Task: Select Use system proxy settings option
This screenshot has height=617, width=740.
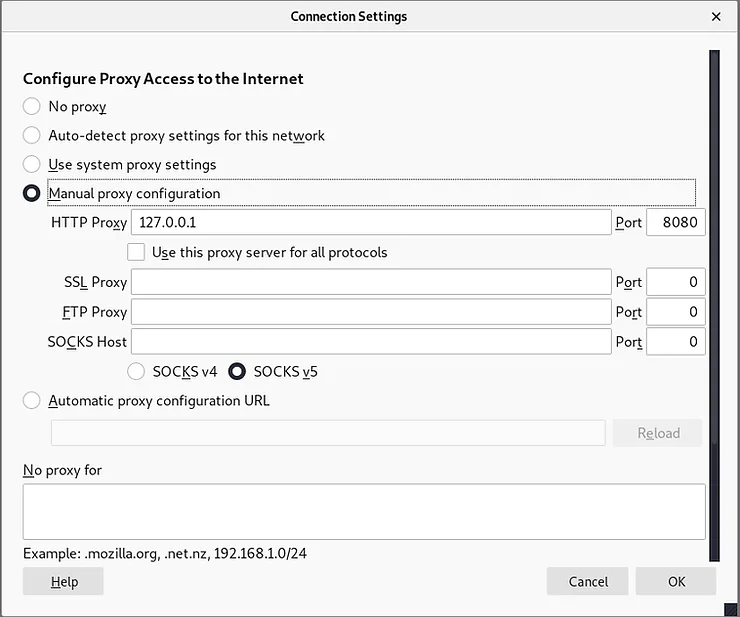Action: 32,164
